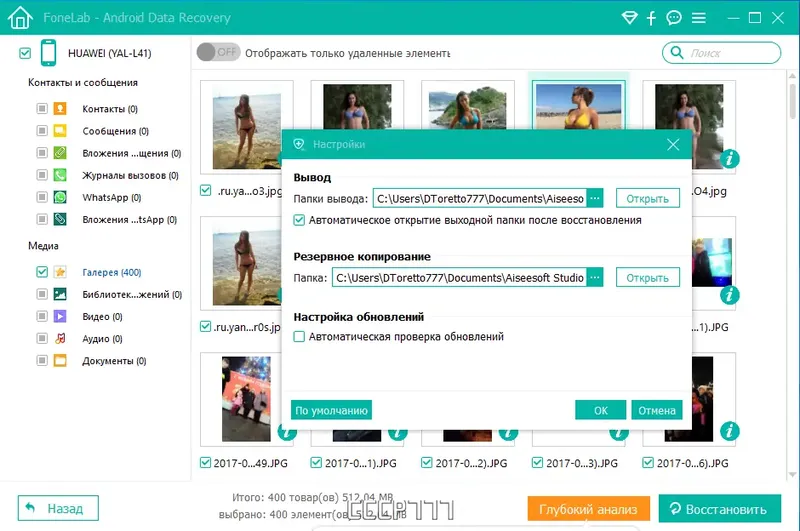
Task: Click the Галерея star icon
Action: tap(60, 272)
